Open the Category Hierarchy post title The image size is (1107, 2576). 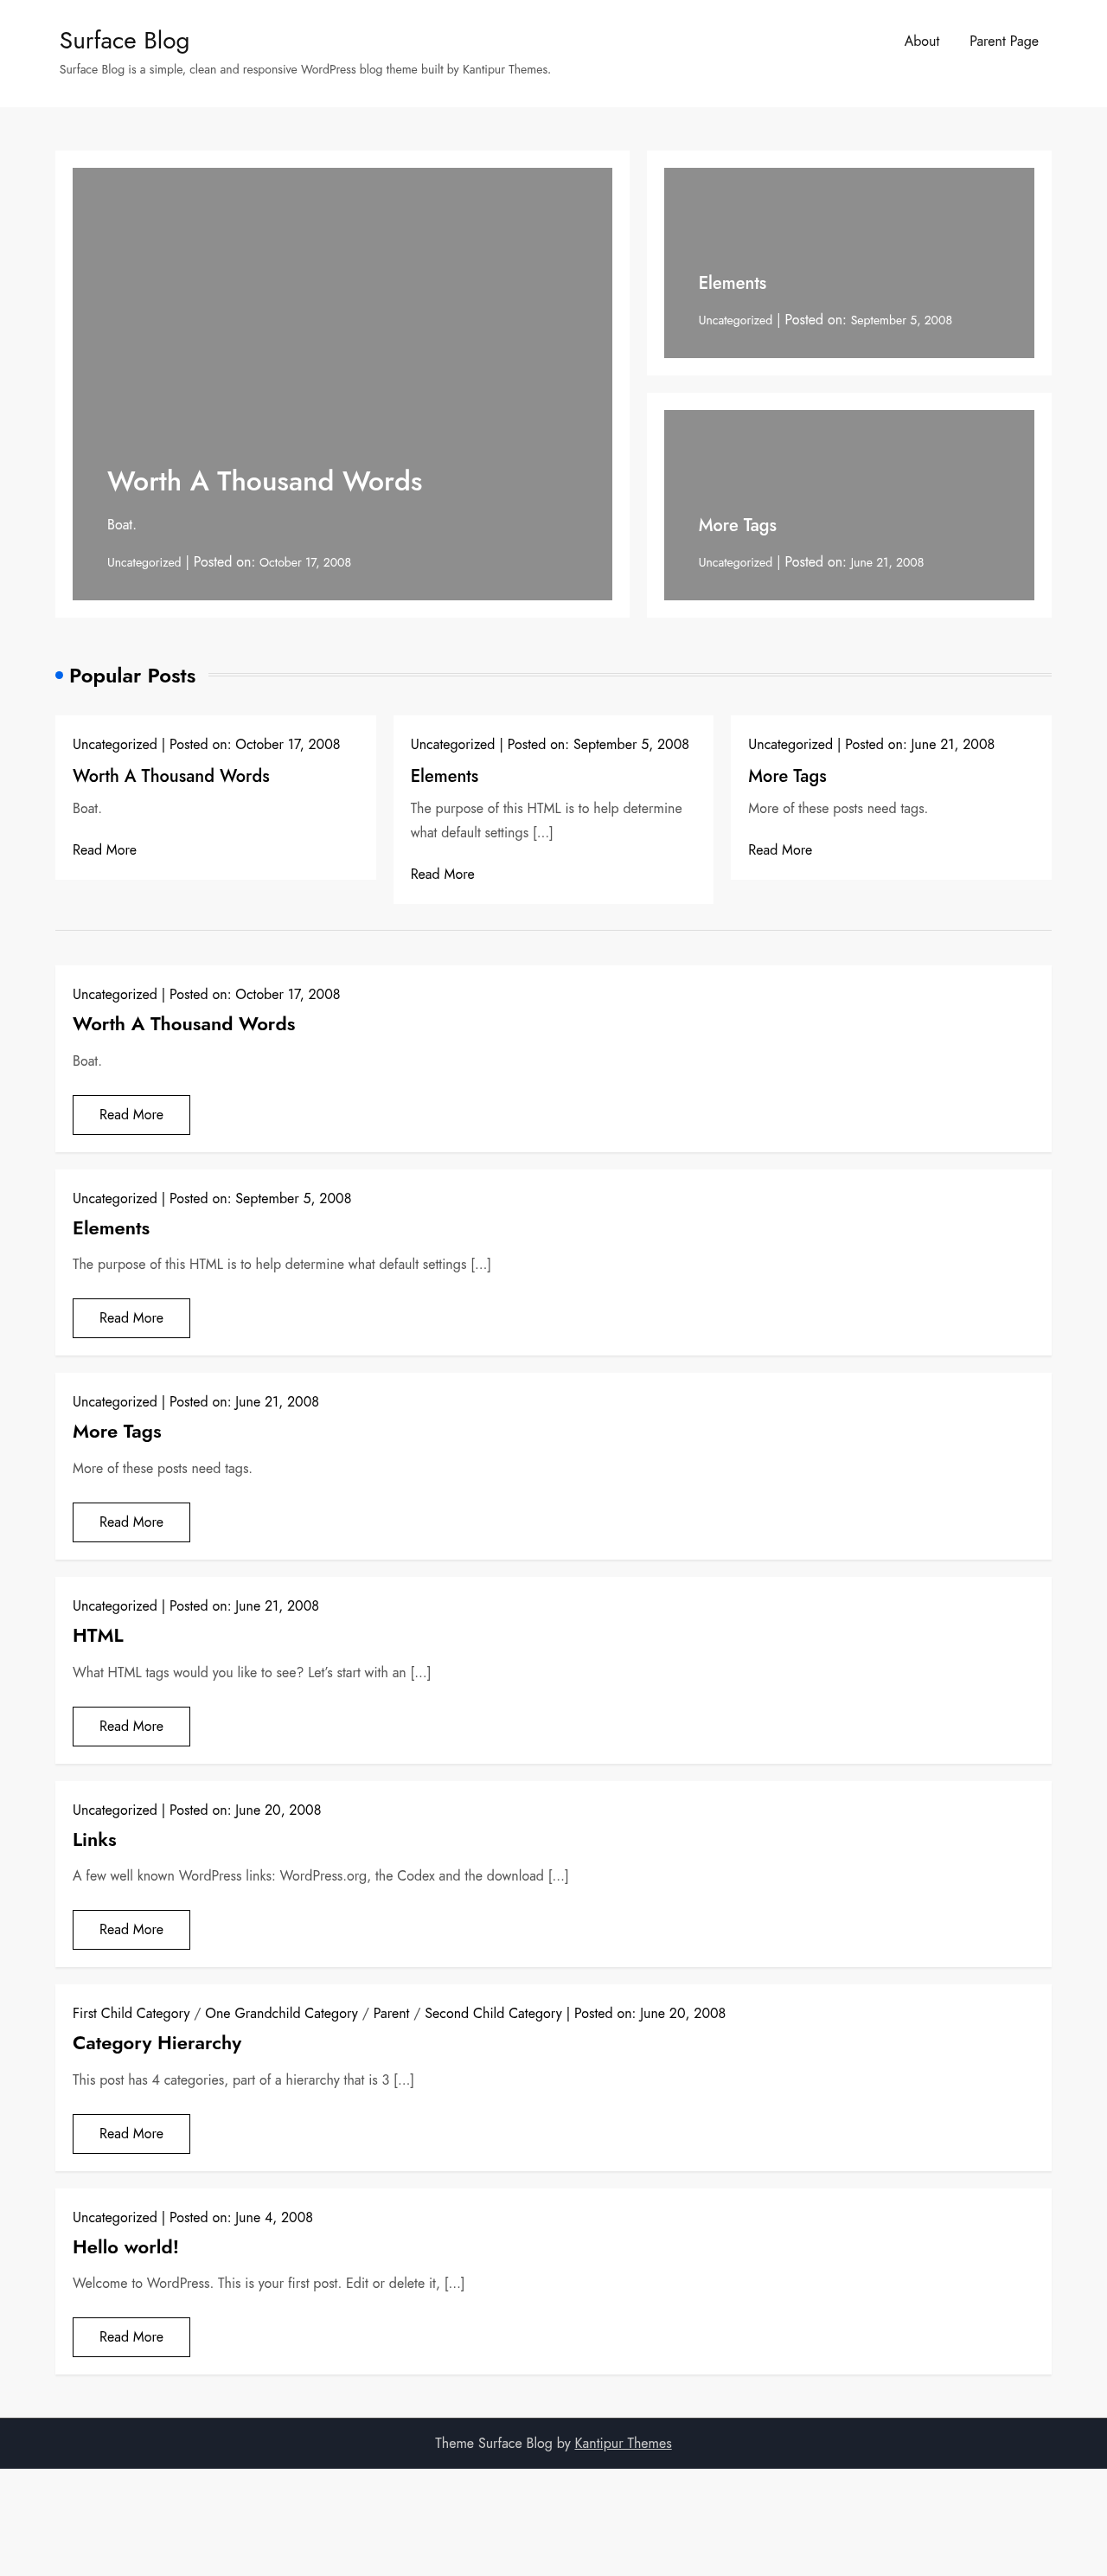(x=157, y=2043)
